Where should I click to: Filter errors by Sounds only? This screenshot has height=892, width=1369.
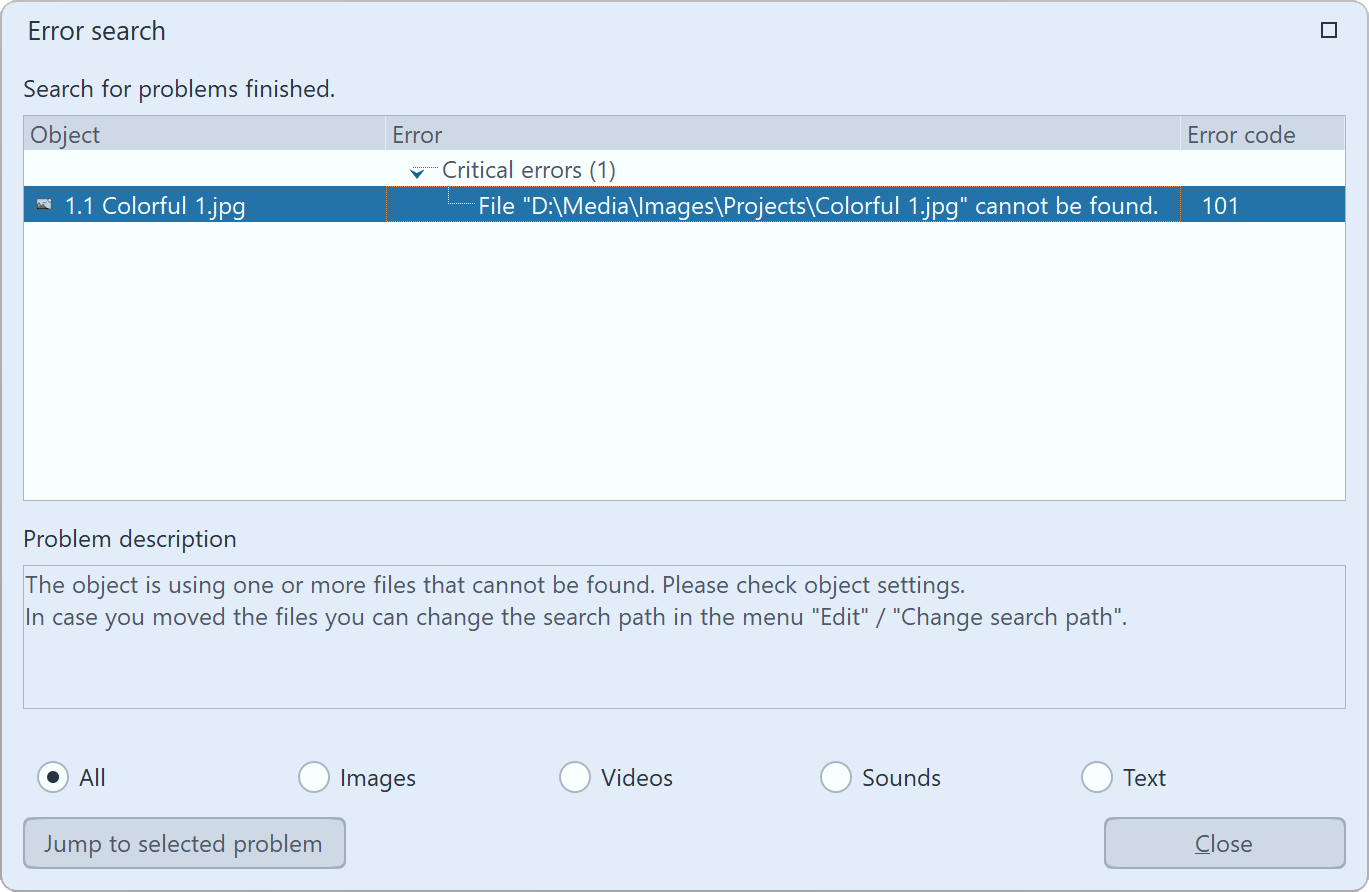click(x=836, y=777)
